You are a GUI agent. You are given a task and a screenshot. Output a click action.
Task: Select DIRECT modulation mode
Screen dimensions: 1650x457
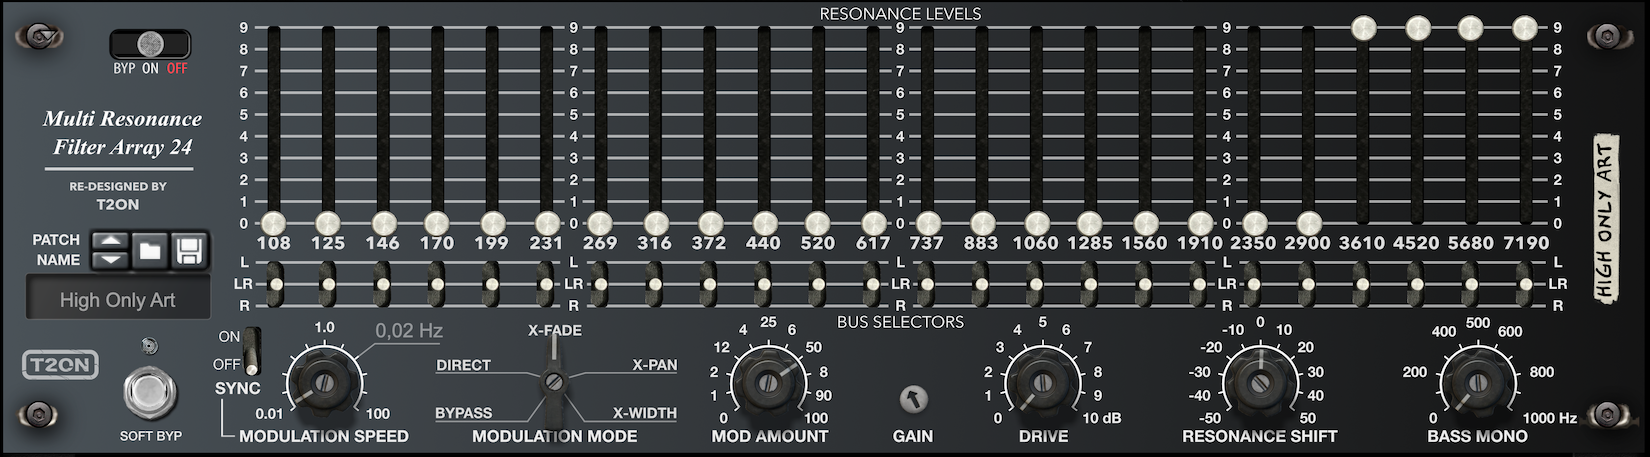[x=463, y=365]
